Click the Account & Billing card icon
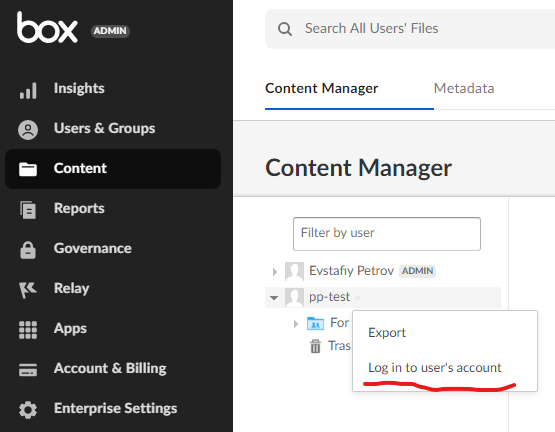Image resolution: width=555 pixels, height=432 pixels. pyautogui.click(x=28, y=370)
